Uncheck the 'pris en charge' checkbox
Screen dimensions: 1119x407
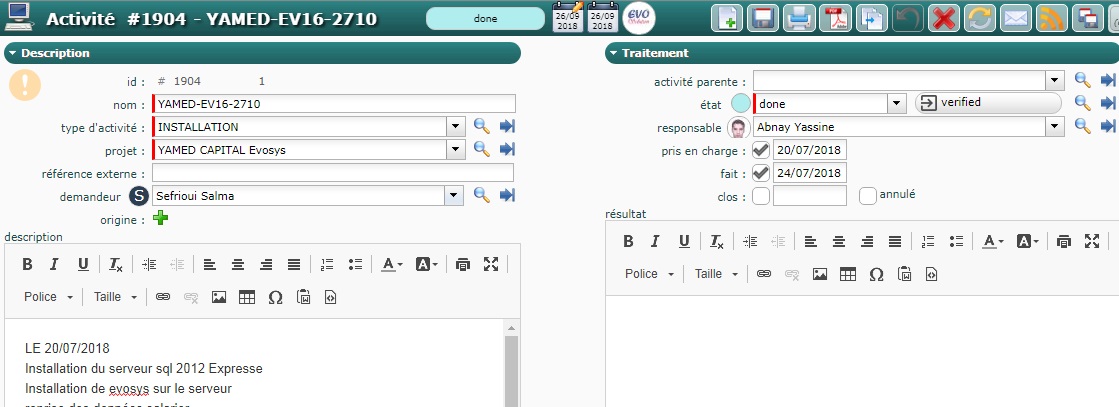tap(761, 150)
